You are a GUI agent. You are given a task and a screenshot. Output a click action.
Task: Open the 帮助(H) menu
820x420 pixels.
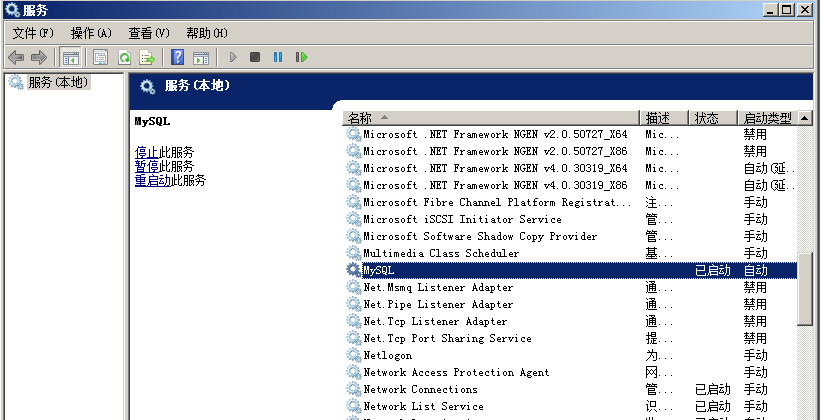tap(207, 33)
